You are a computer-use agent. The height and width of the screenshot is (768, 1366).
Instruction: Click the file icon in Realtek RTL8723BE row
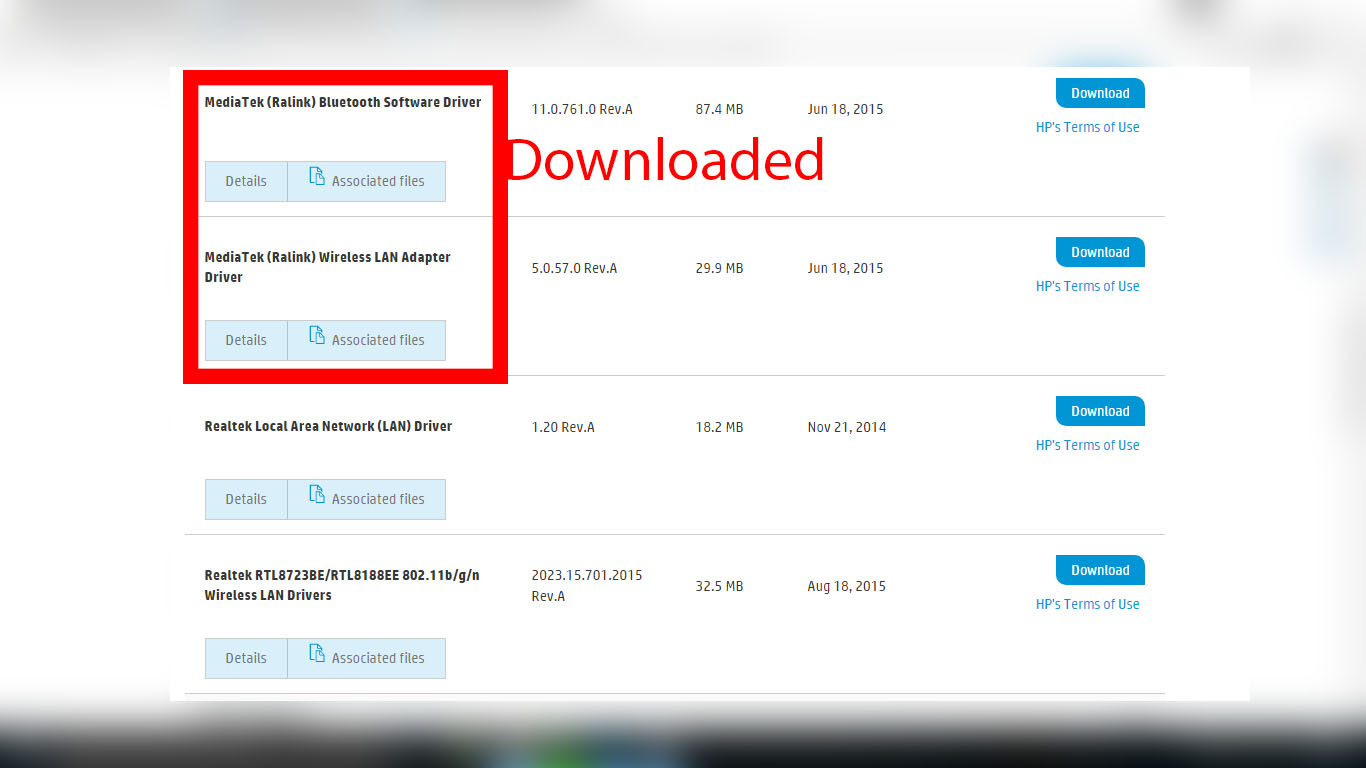pos(317,654)
